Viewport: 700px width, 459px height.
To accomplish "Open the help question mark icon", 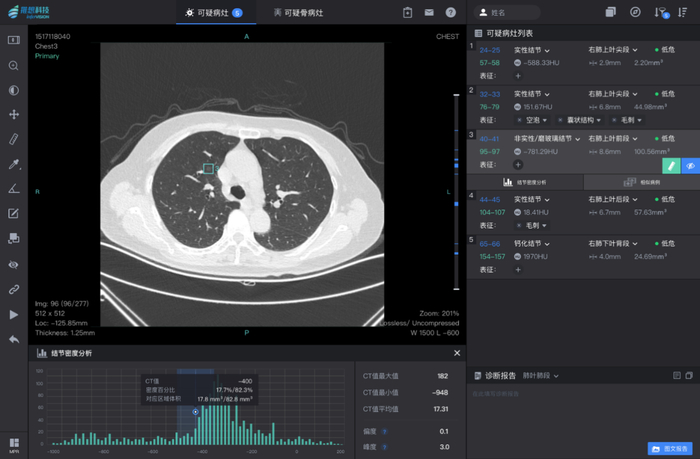I will 451,13.
